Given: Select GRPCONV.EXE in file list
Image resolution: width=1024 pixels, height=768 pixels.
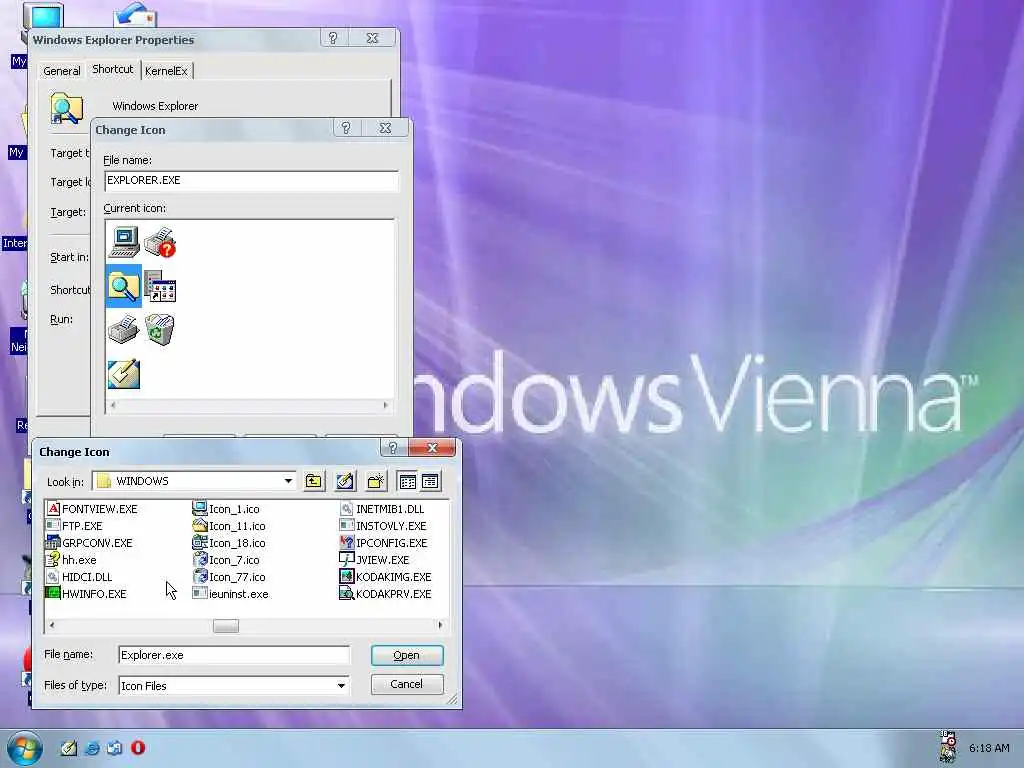Looking at the screenshot, I should click(x=89, y=543).
